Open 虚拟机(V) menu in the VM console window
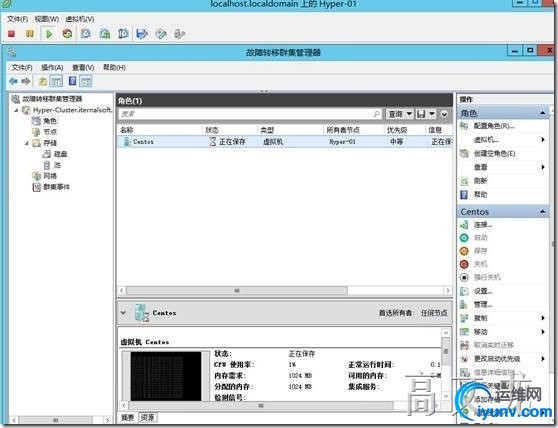Image resolution: width=558 pixels, height=428 pixels. (x=80, y=19)
